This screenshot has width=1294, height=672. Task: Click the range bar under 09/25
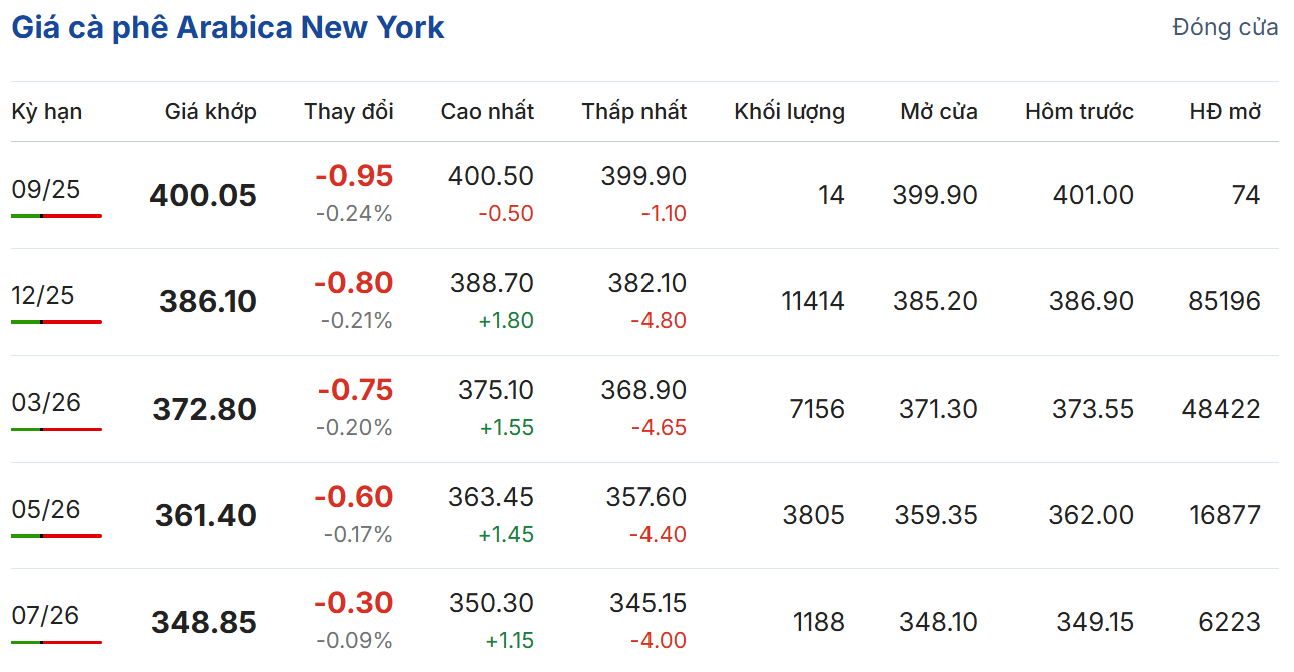tap(57, 215)
